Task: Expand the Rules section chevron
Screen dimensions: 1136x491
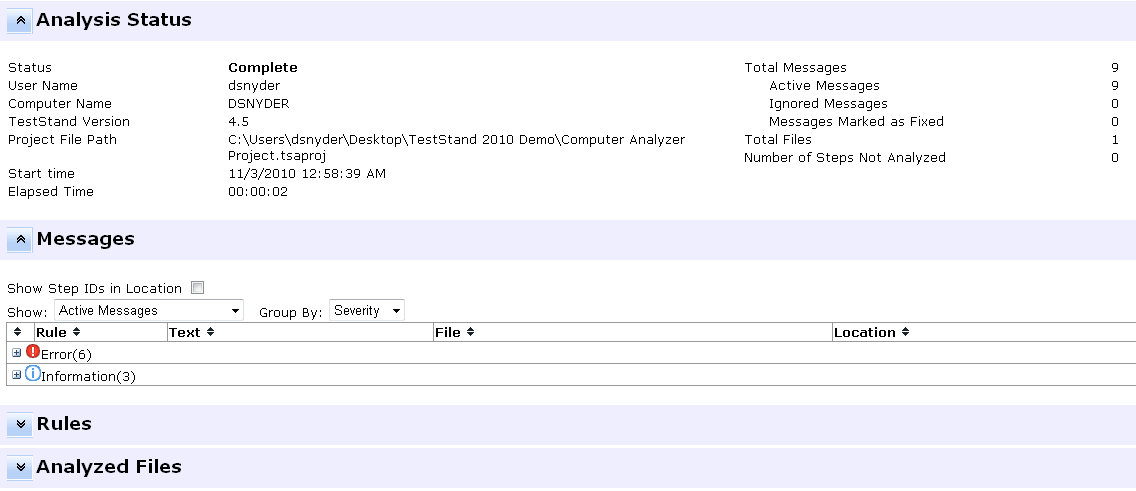Action: click(x=20, y=425)
